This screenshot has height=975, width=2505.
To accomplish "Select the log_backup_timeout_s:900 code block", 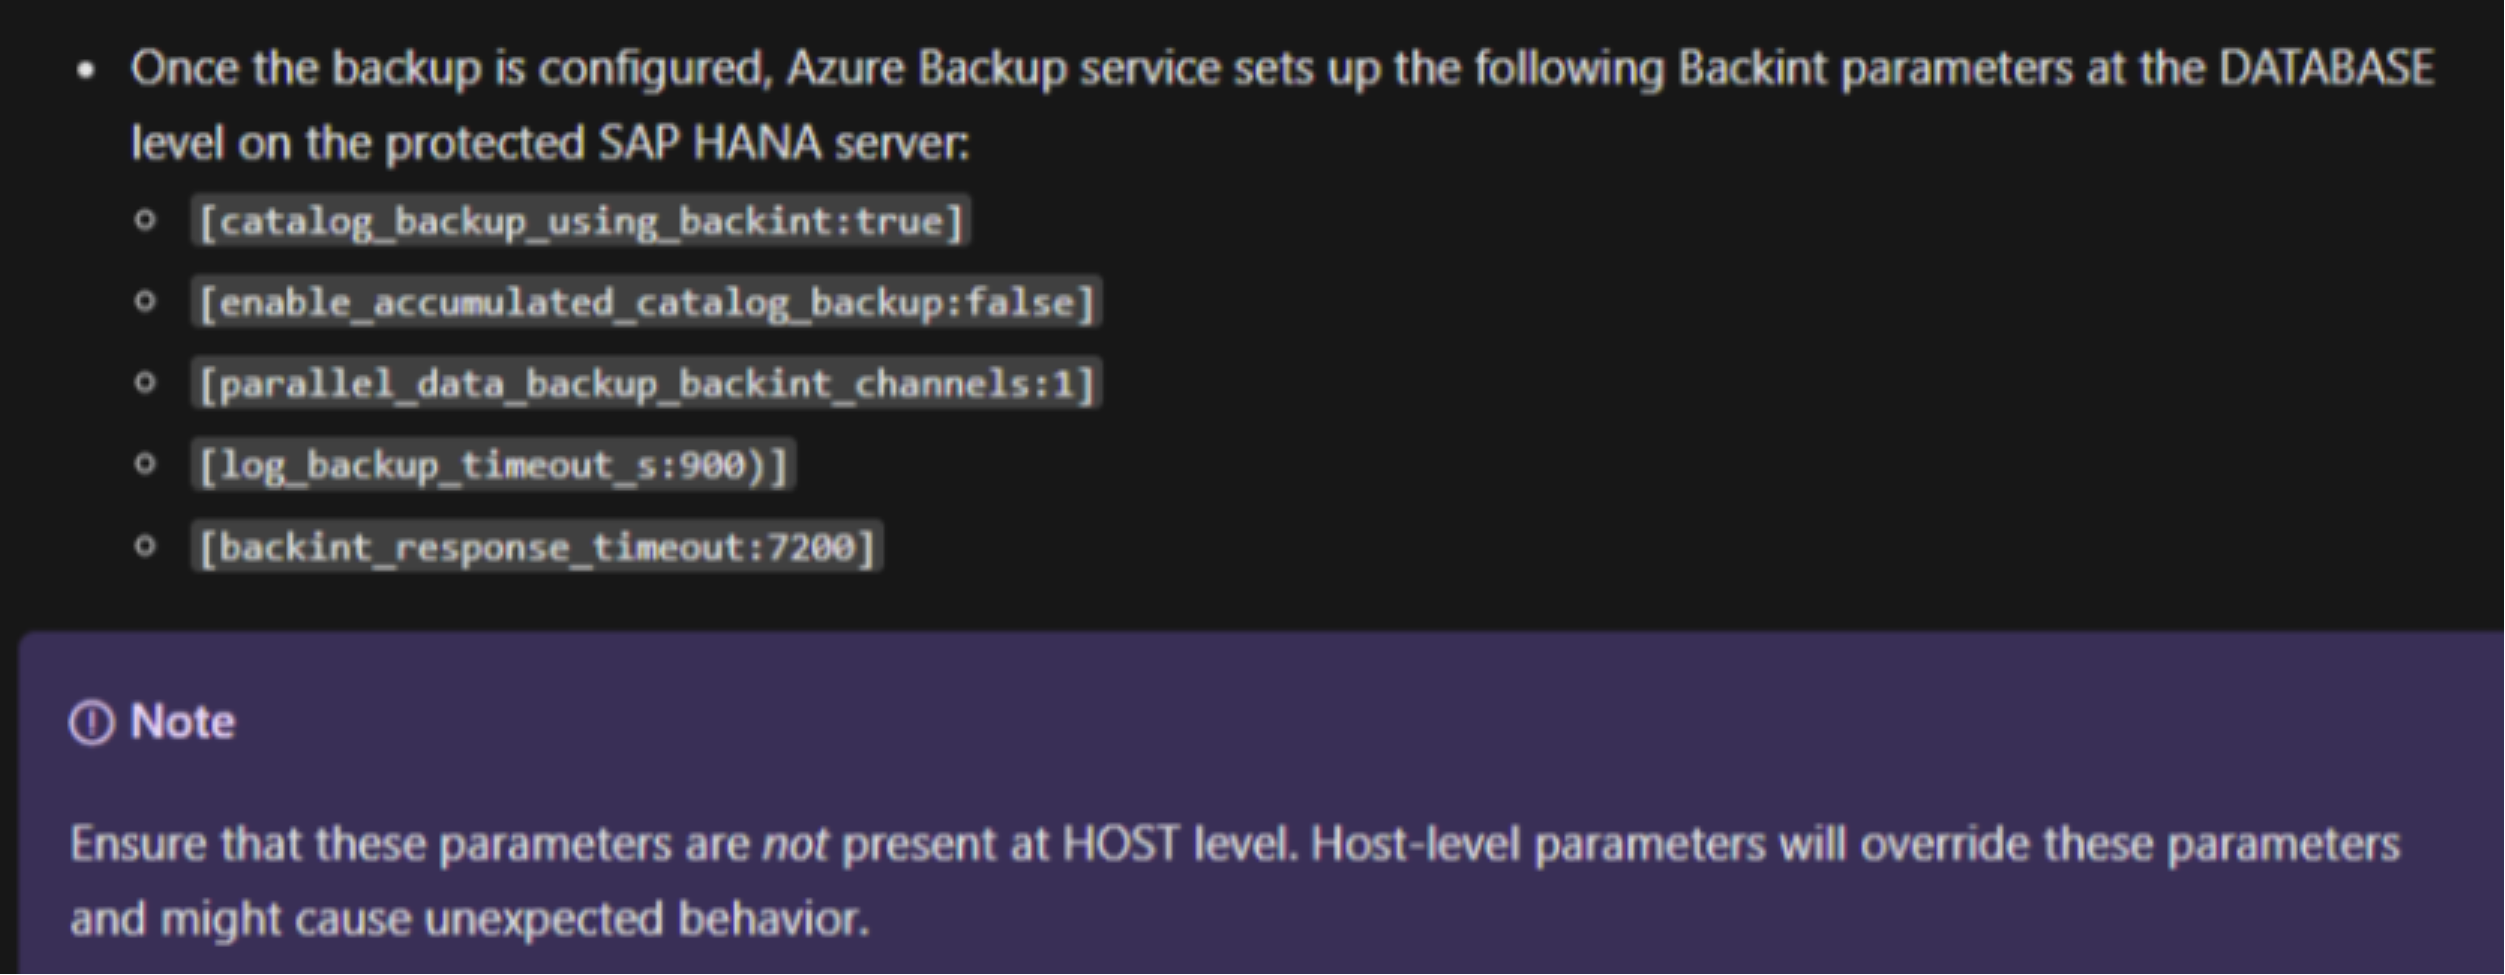I will [493, 465].
